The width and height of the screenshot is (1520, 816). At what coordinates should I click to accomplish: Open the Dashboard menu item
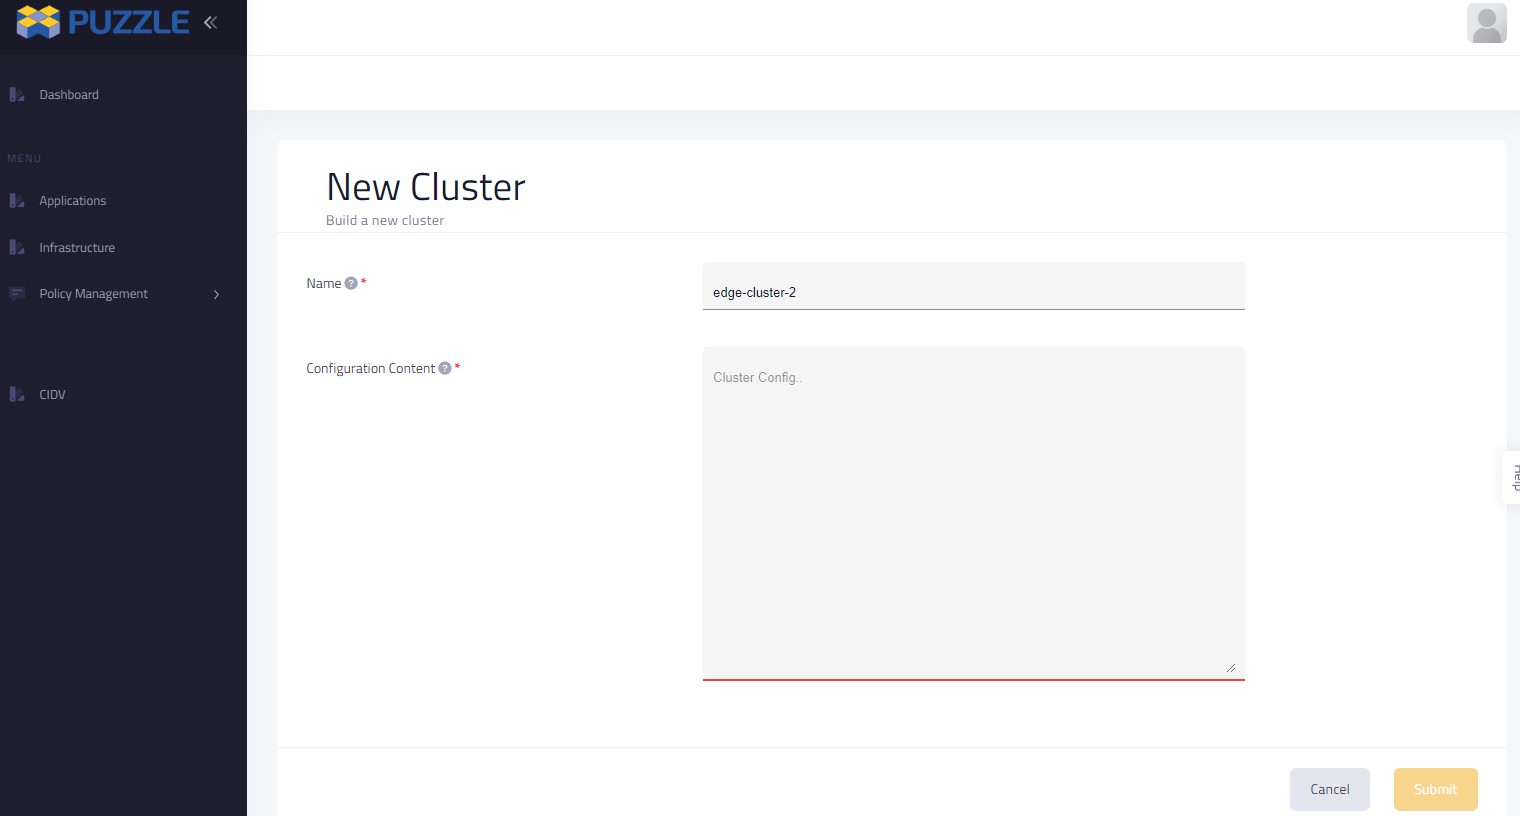pyautogui.click(x=69, y=95)
